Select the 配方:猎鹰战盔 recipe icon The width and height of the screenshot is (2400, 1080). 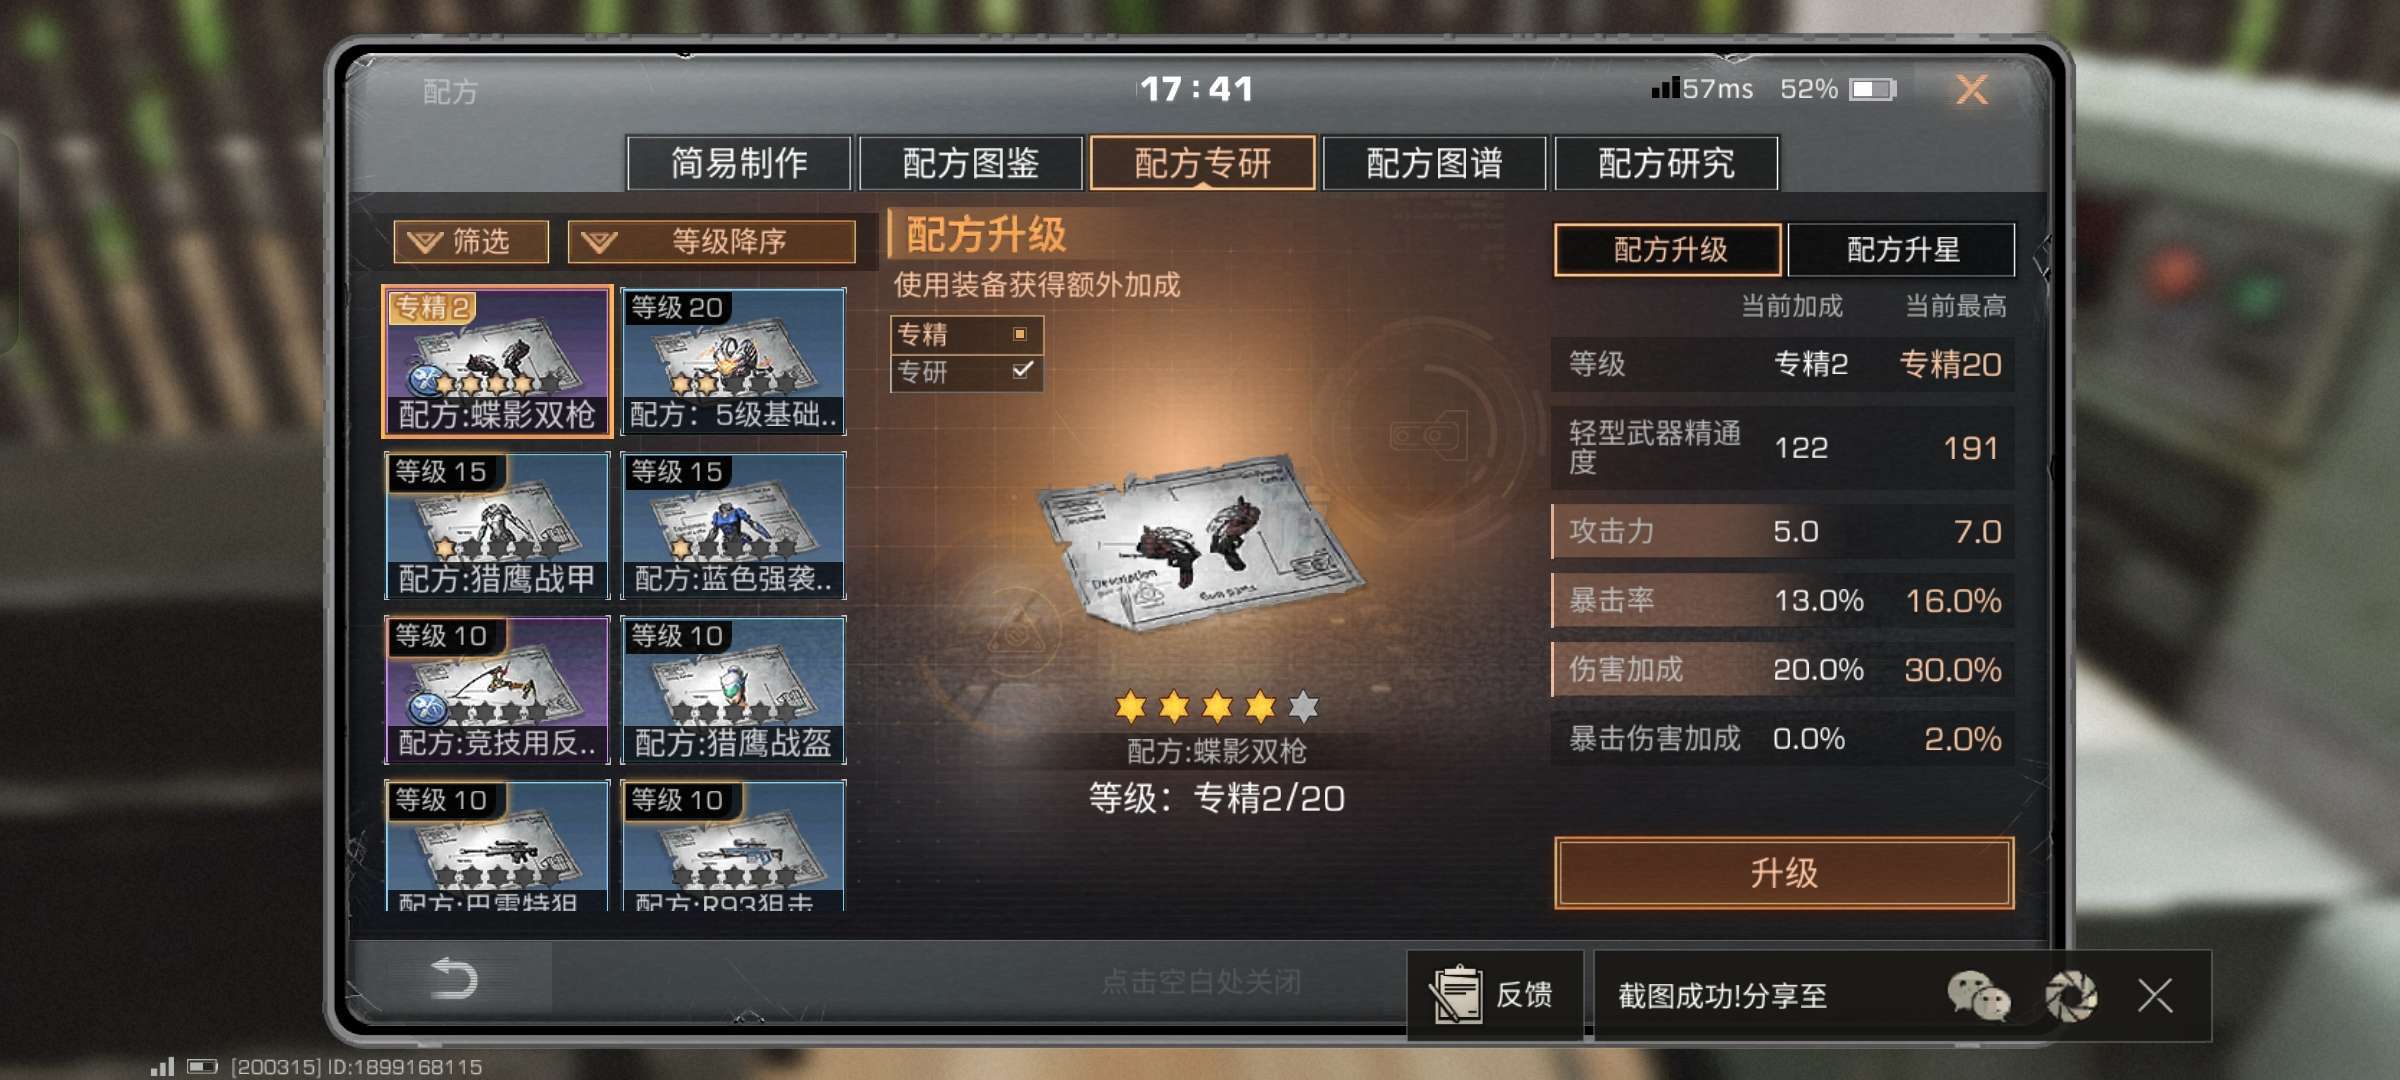733,690
